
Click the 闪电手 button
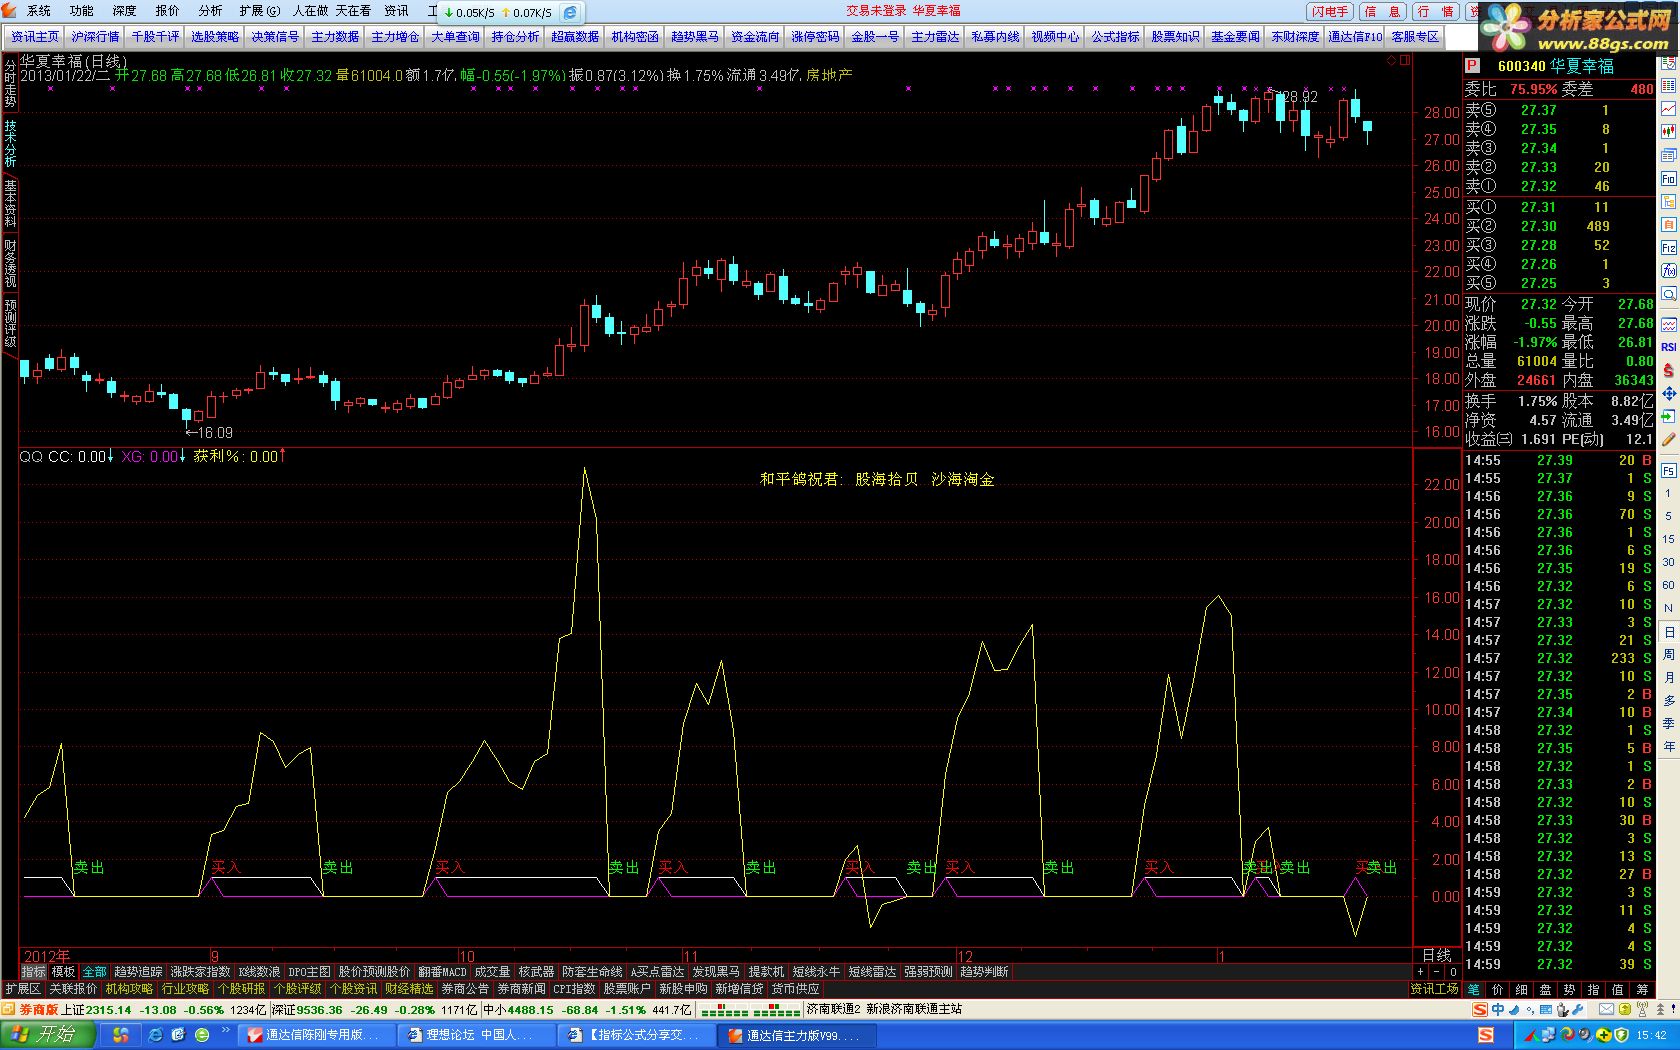pos(1330,12)
